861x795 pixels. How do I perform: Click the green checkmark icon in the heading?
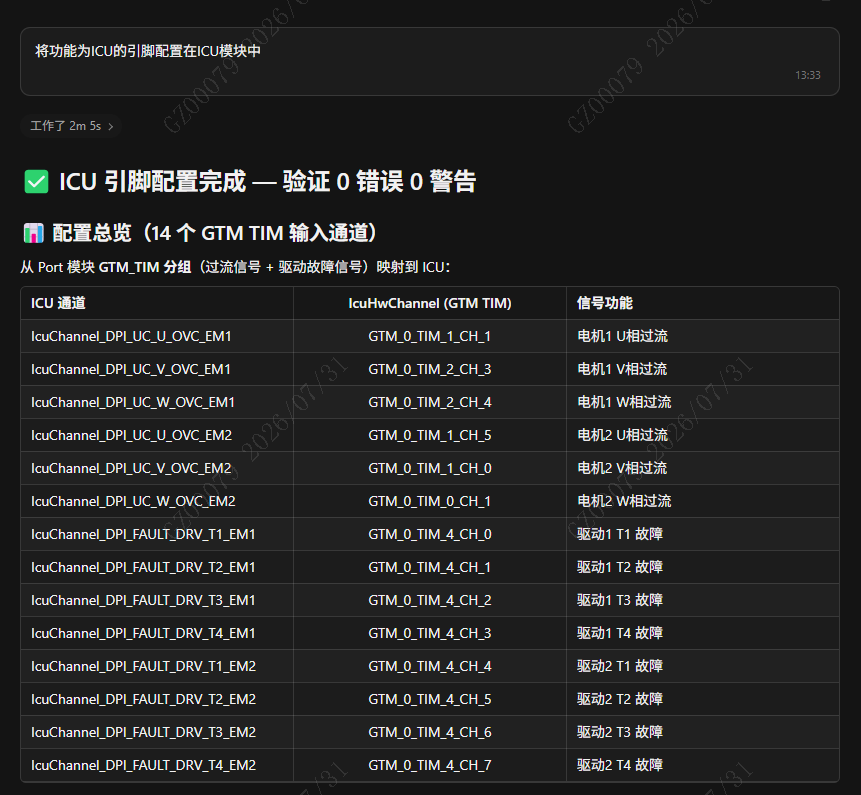click(36, 182)
